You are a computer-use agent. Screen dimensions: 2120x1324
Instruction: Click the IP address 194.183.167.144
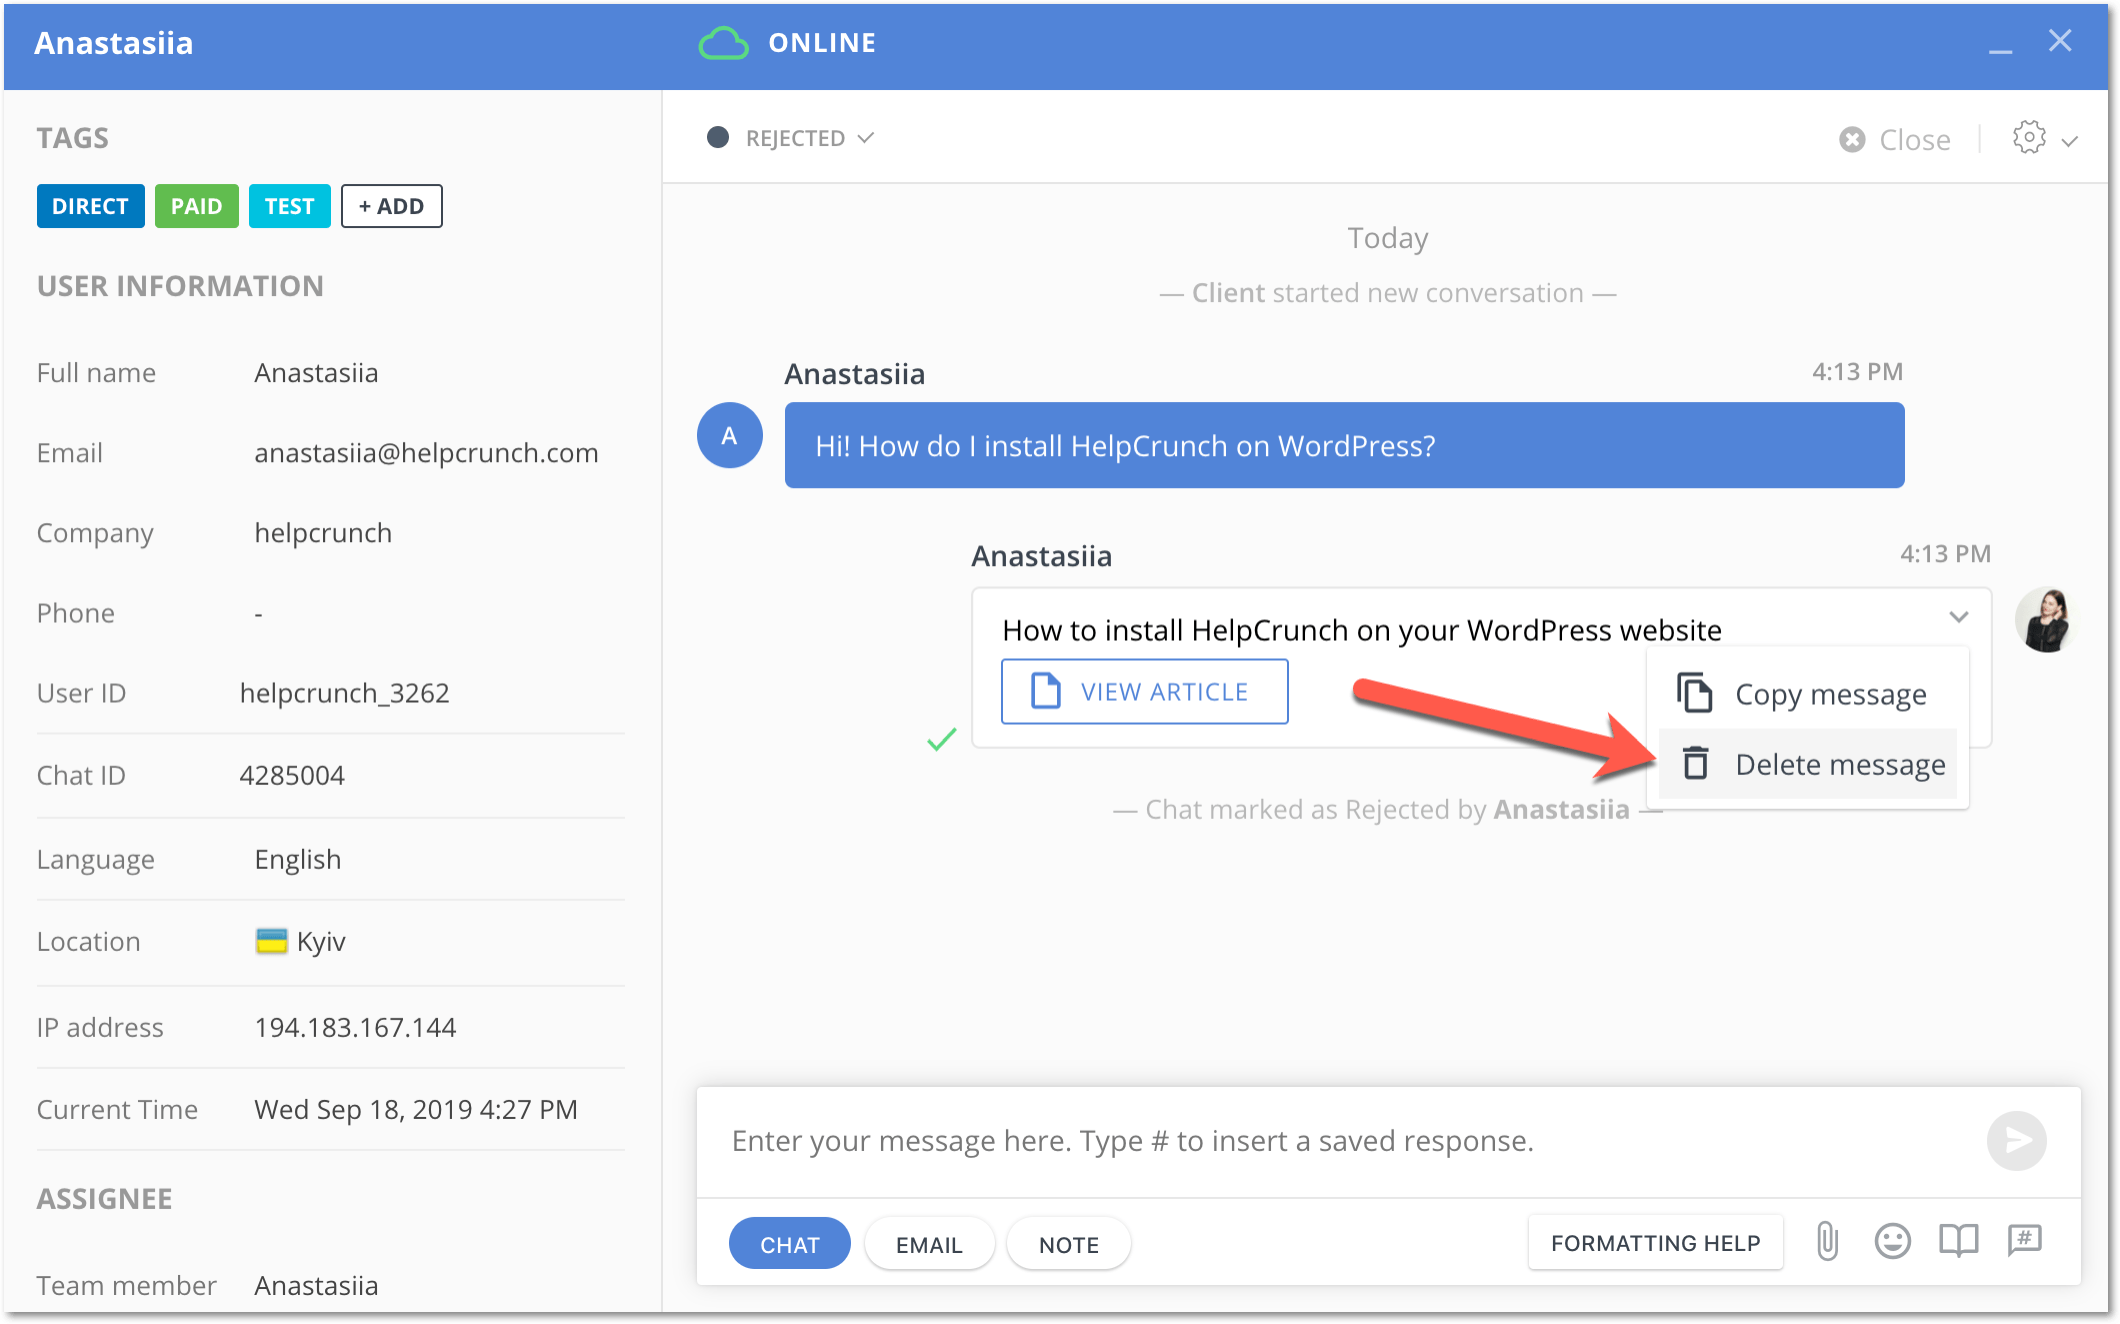coord(355,1027)
